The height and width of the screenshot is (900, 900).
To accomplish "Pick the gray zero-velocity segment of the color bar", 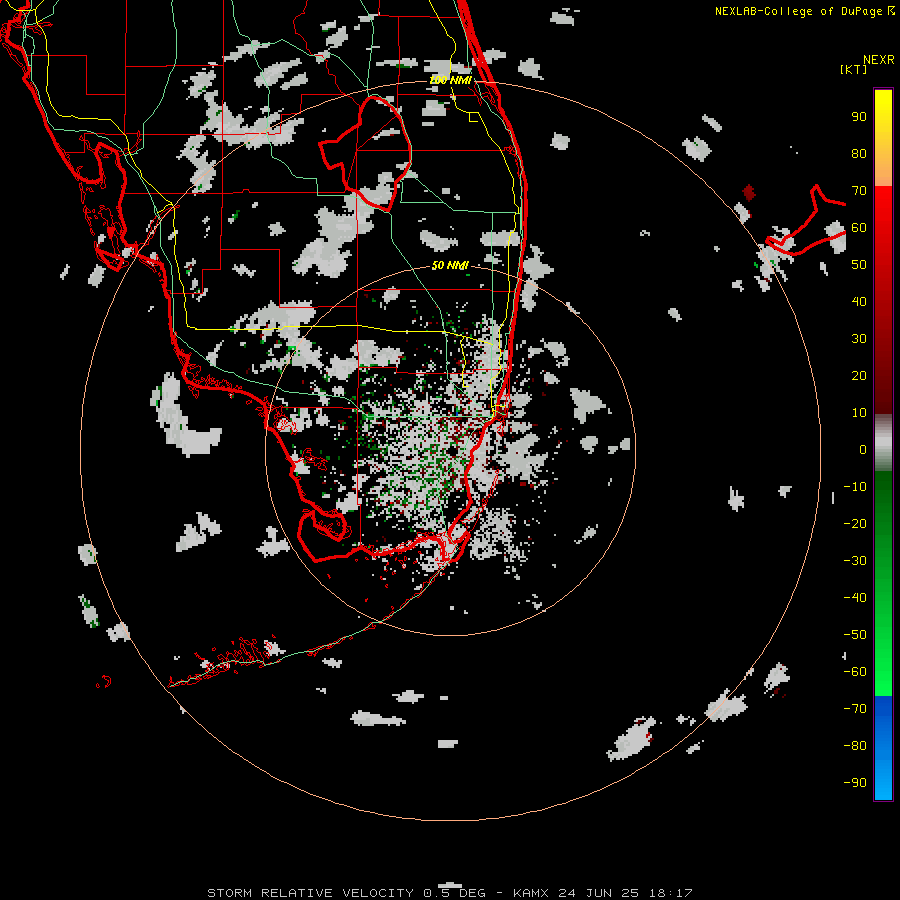I will [x=883, y=443].
